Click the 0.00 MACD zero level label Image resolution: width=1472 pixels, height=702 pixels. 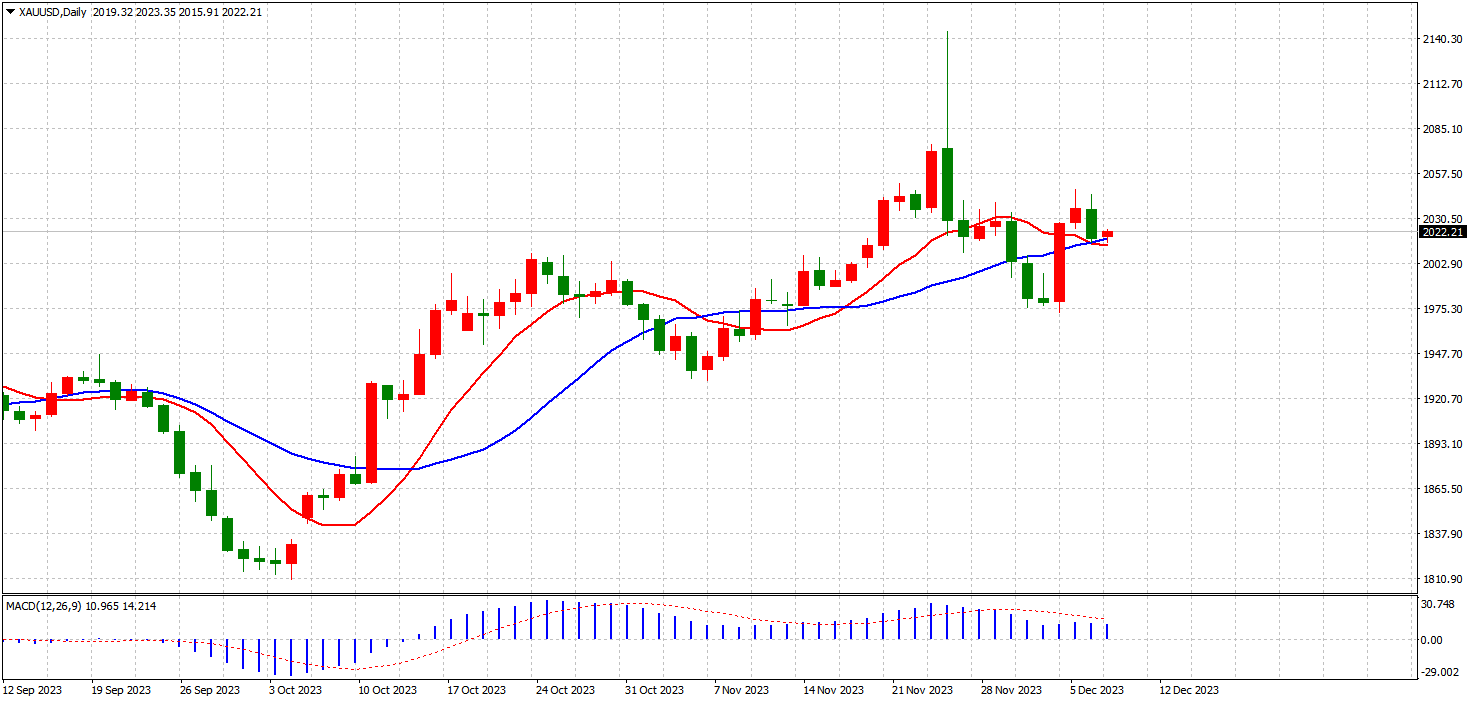(x=1434, y=640)
